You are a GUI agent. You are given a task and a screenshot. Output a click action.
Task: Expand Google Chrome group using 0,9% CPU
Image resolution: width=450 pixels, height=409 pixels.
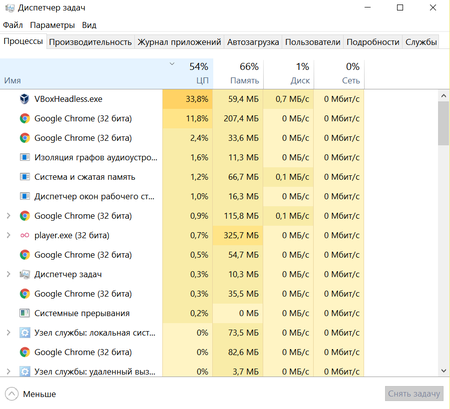coord(8,216)
